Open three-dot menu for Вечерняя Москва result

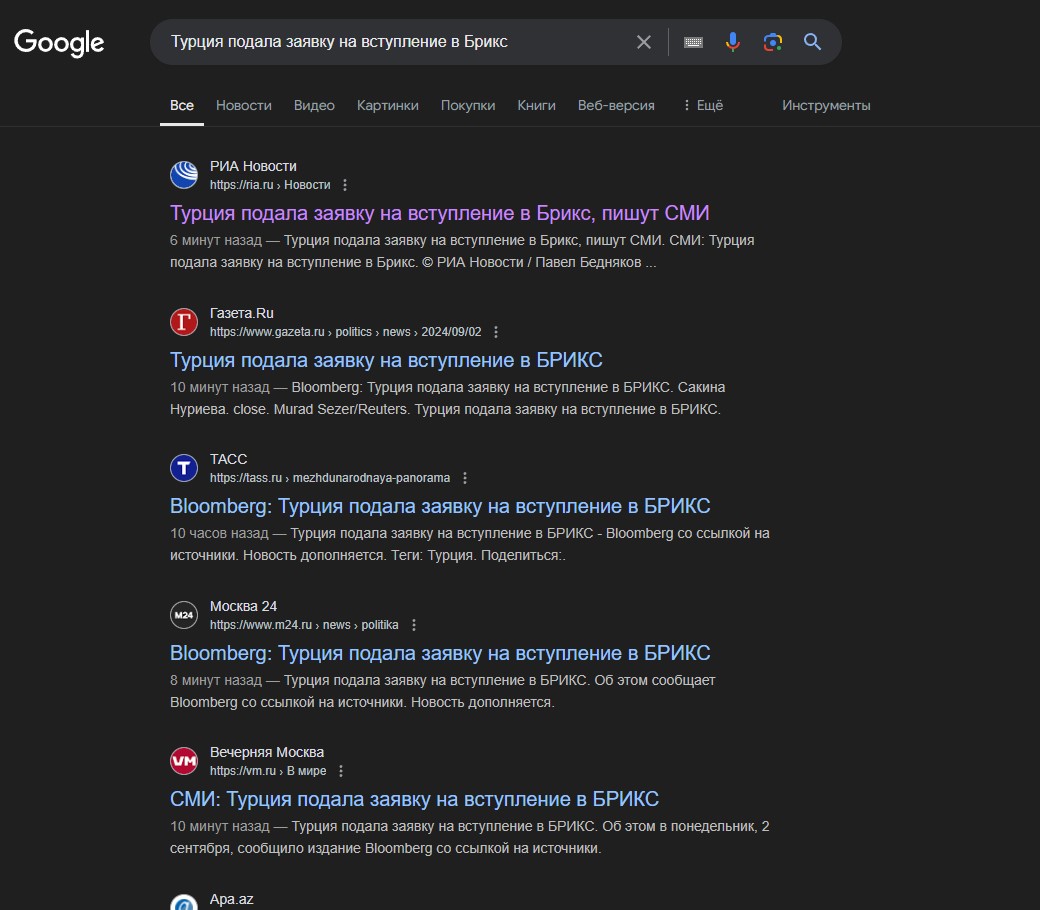(x=341, y=771)
